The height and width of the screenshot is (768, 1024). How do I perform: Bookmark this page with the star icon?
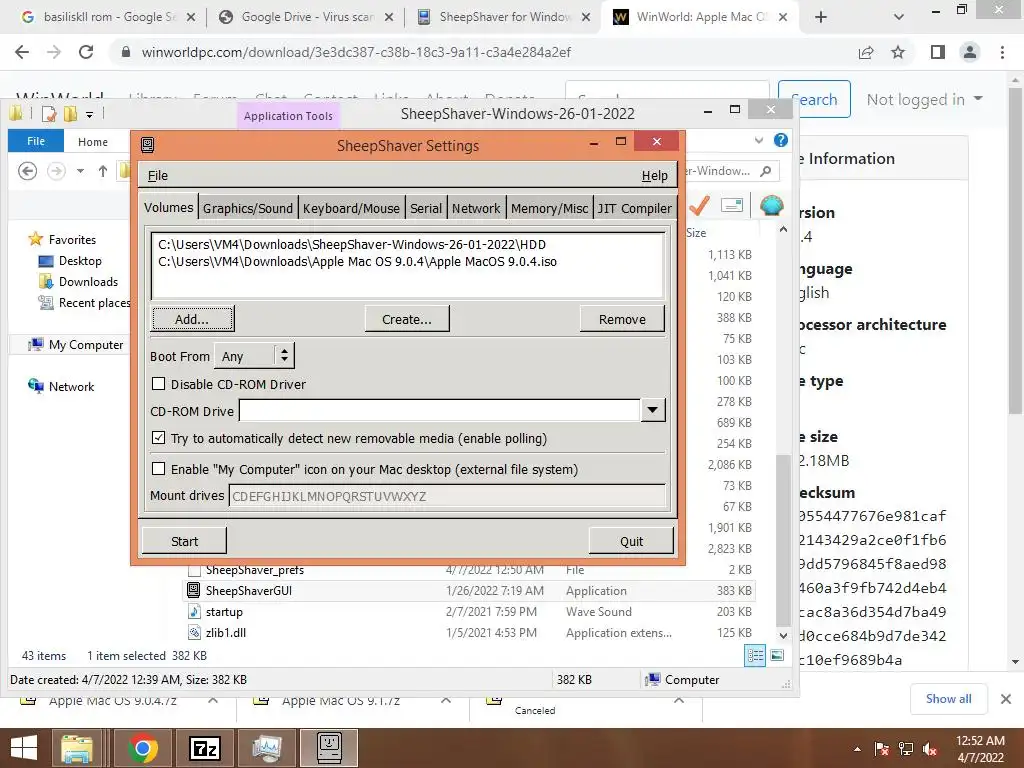pos(898,52)
